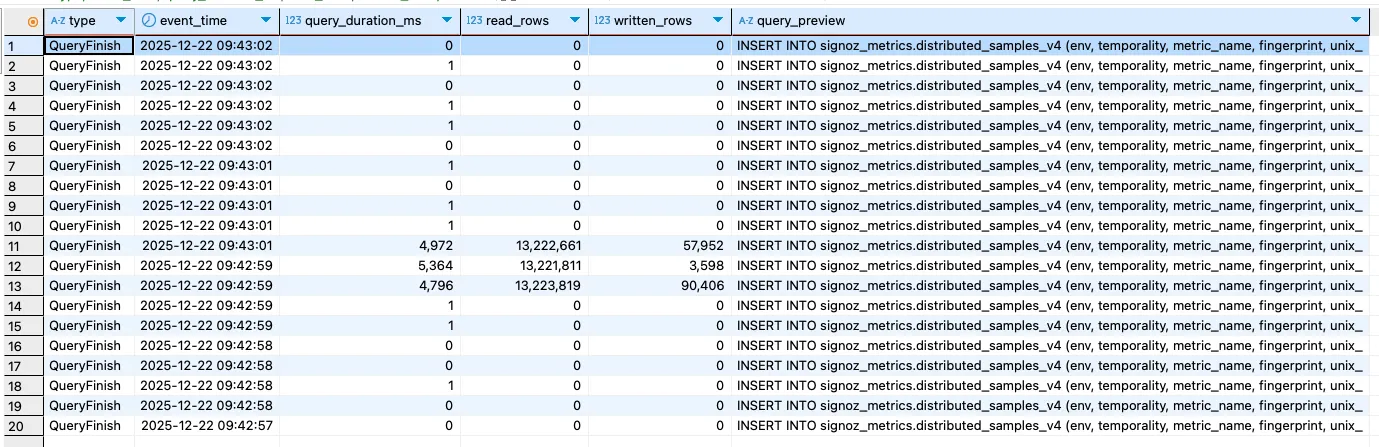Click the written_rows cell 3,598
Image resolution: width=1379 pixels, height=447 pixels.
[x=659, y=265]
